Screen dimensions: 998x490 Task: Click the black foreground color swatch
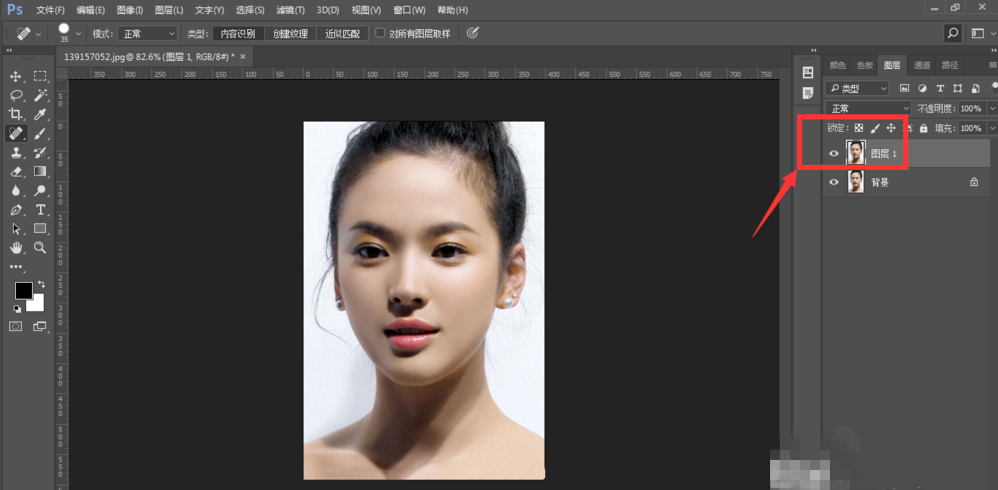click(22, 290)
